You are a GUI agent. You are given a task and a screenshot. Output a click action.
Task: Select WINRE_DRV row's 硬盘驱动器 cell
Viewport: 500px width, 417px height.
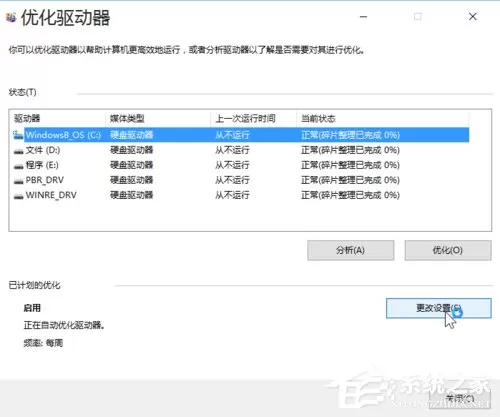[x=132, y=195]
